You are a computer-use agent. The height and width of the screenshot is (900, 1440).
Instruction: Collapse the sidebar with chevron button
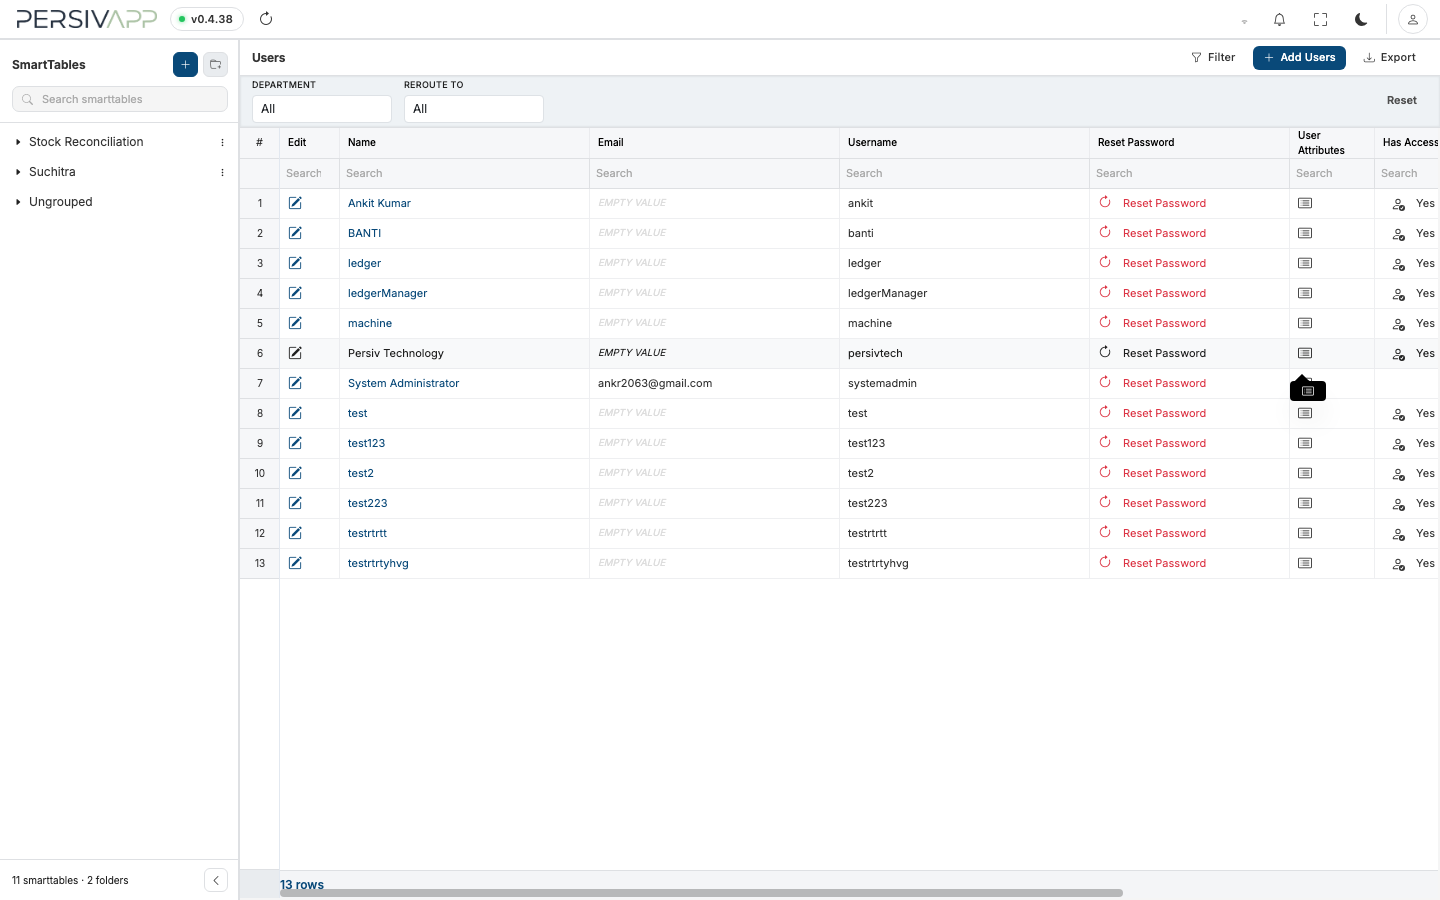216,880
